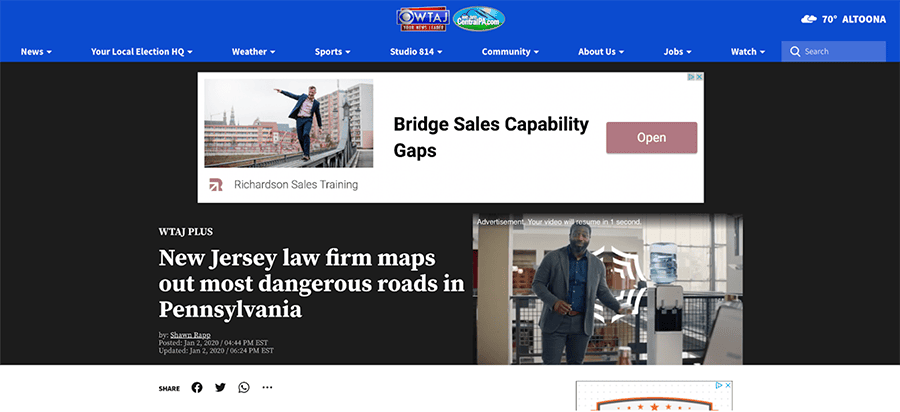
Task: Open author Shawn Rapp's page
Action: coord(190,335)
